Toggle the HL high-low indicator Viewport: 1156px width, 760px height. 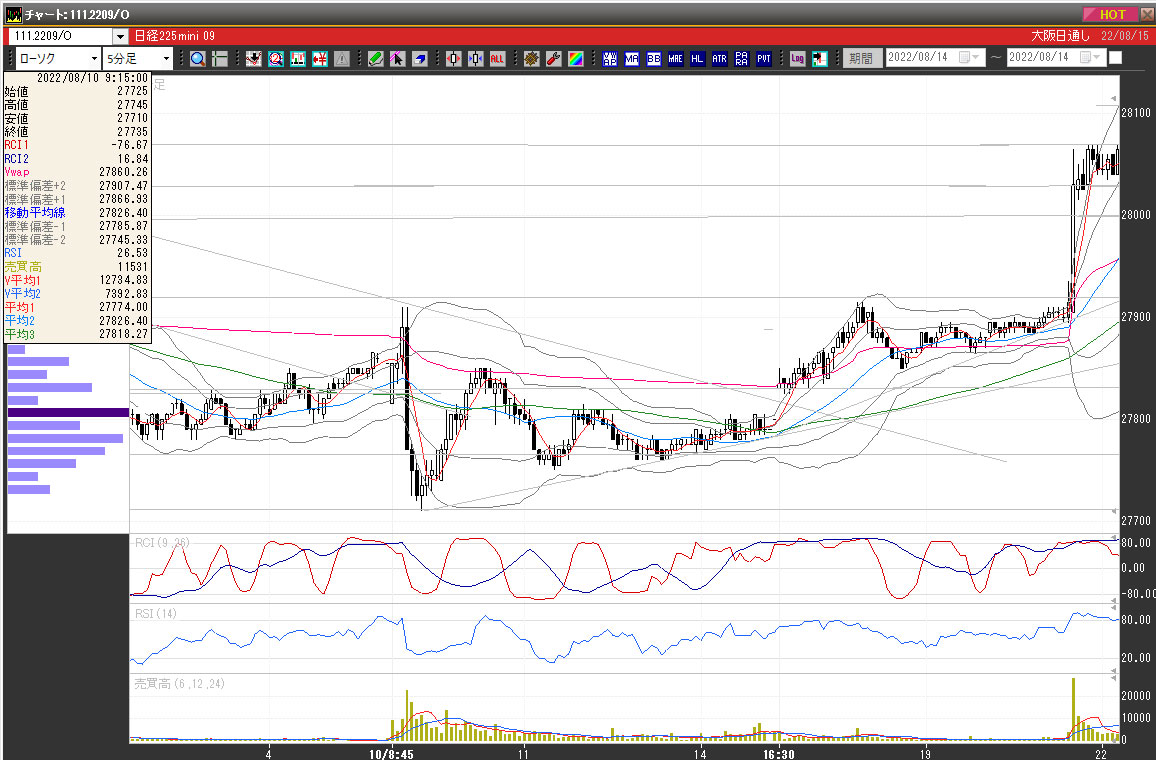click(x=697, y=59)
